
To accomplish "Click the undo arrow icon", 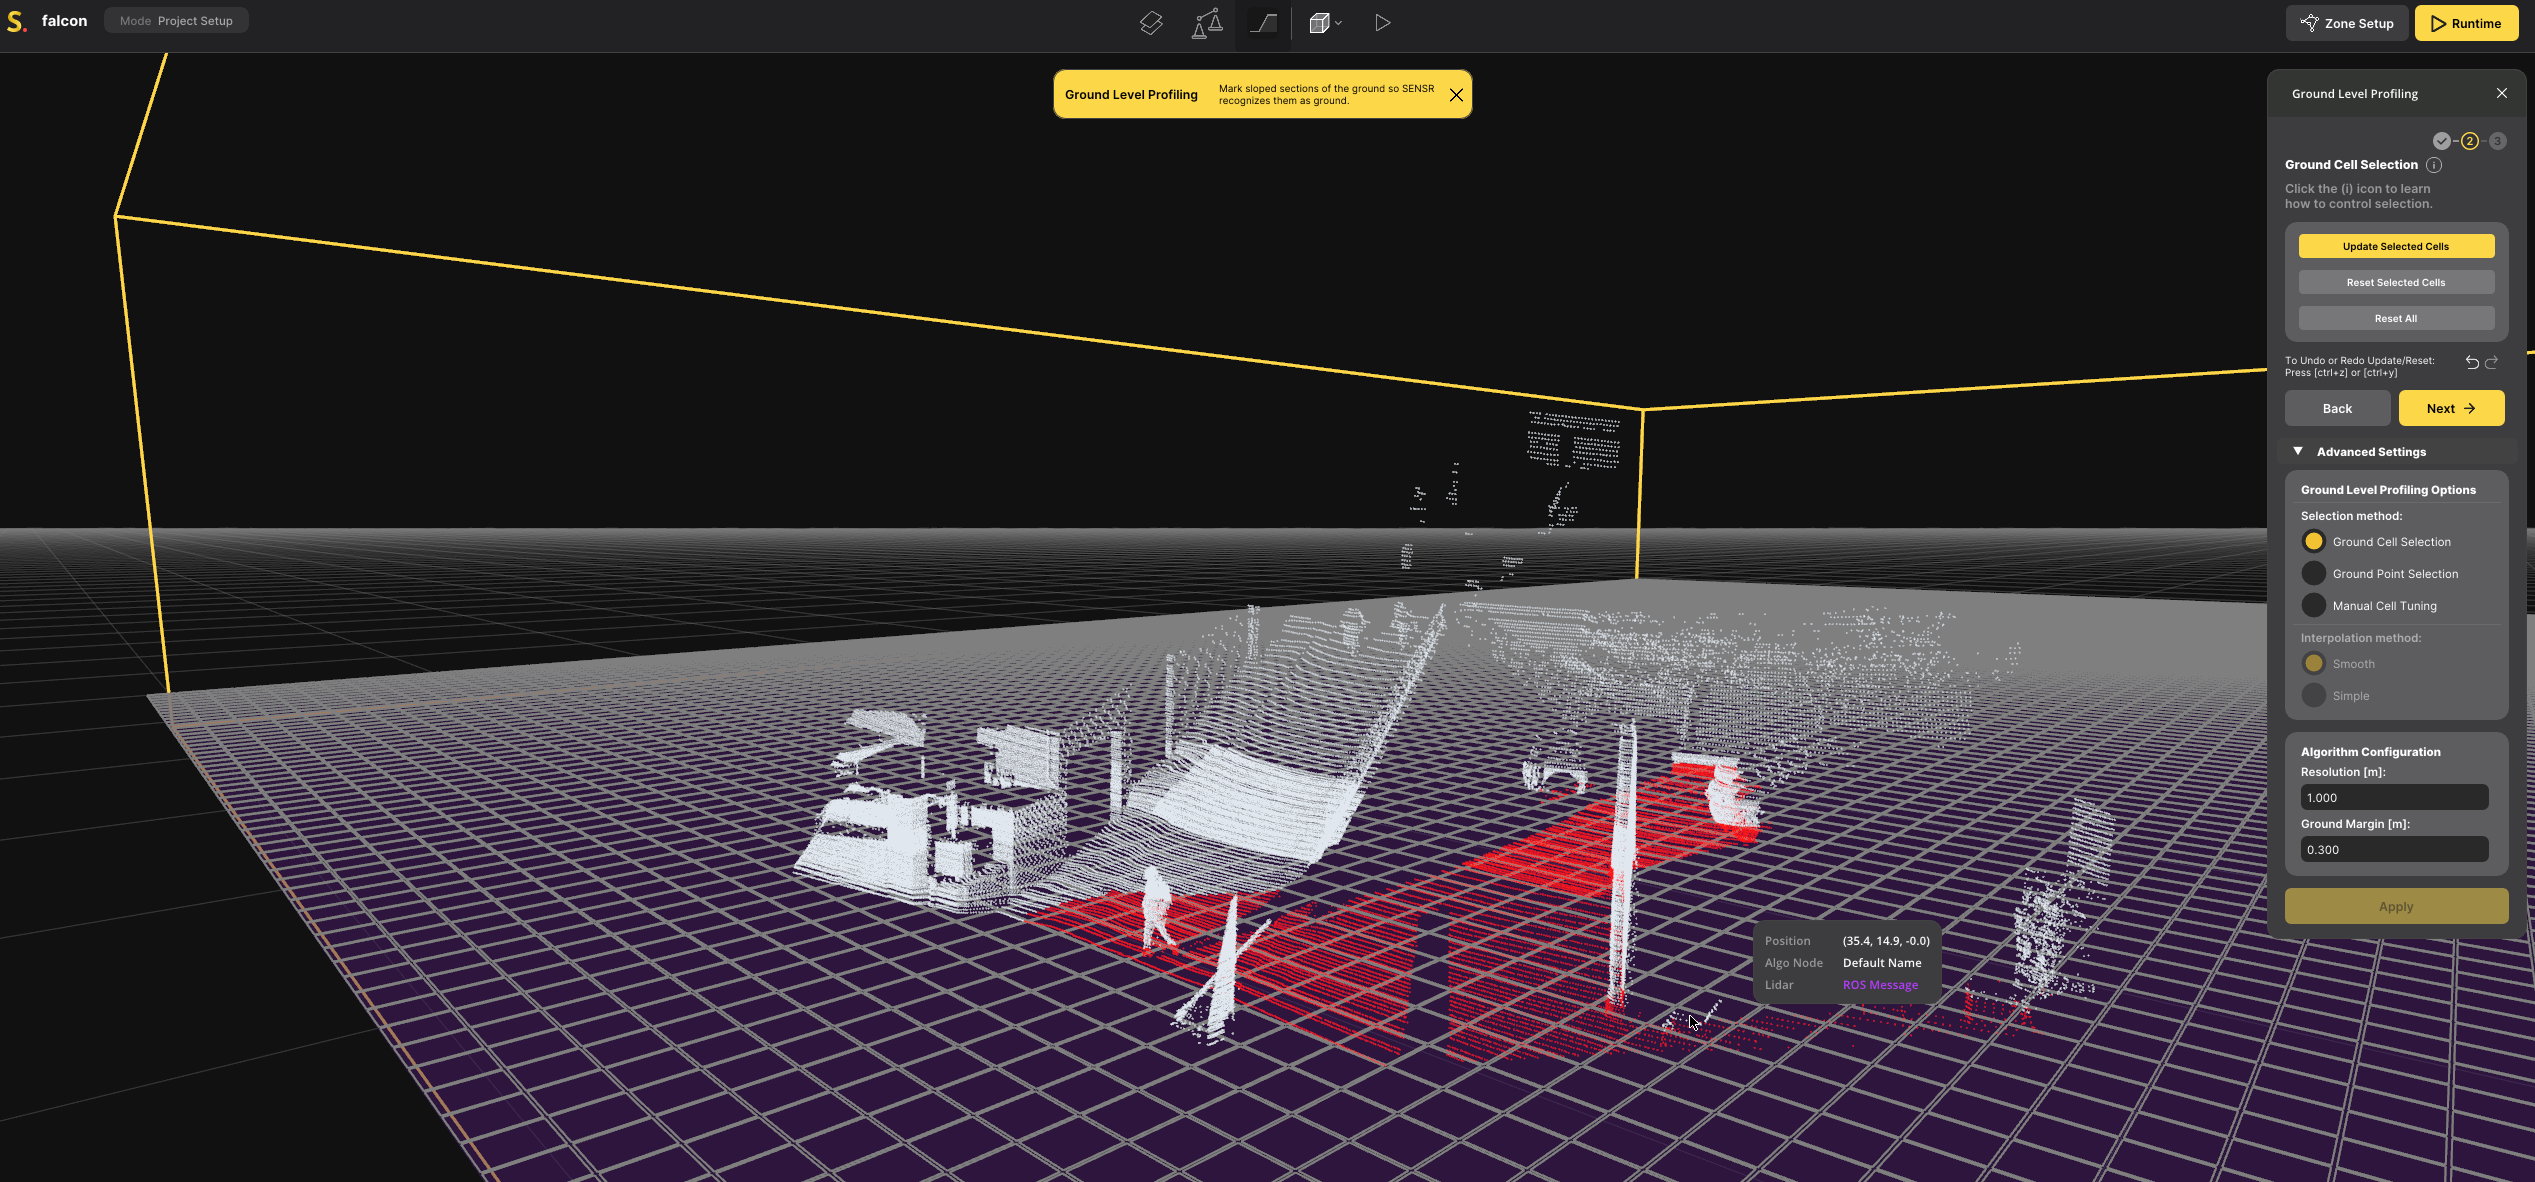I will coord(2472,362).
